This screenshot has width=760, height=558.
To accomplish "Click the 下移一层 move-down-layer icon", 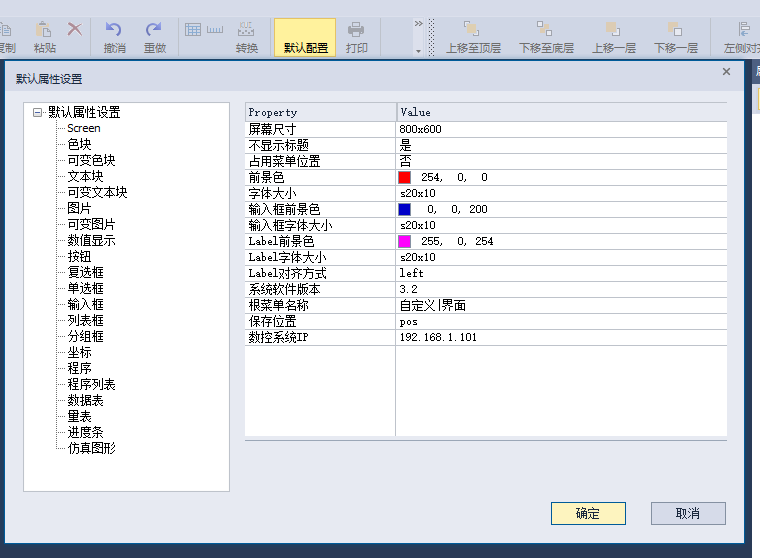I will click(x=675, y=29).
